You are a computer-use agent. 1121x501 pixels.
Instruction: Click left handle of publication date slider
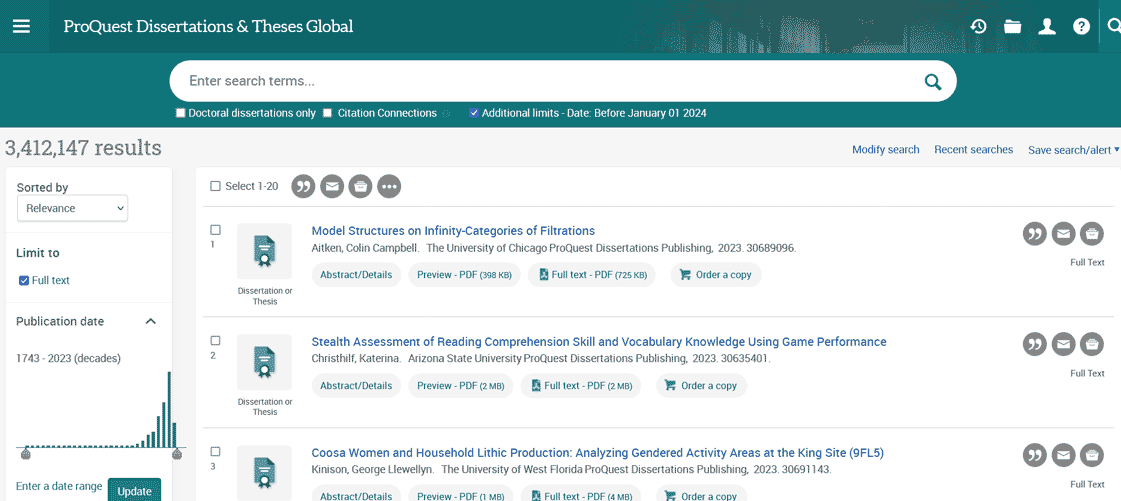click(26, 453)
